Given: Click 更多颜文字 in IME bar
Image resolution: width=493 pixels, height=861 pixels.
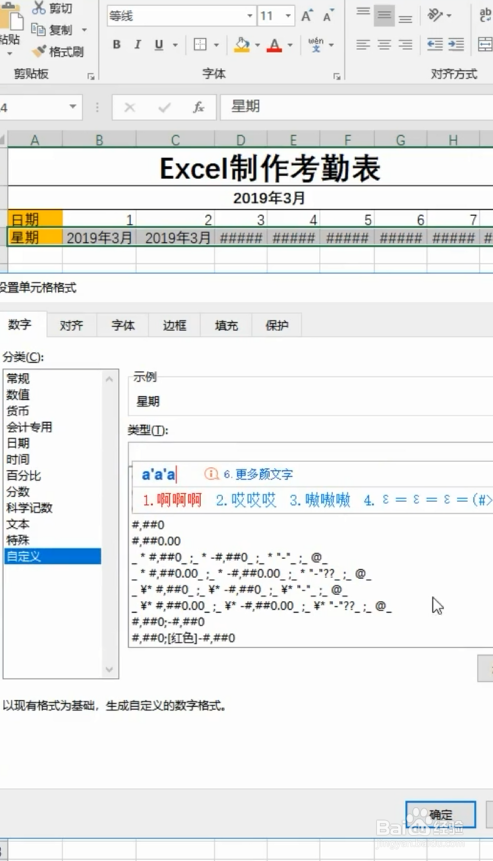Looking at the screenshot, I should (x=258, y=474).
